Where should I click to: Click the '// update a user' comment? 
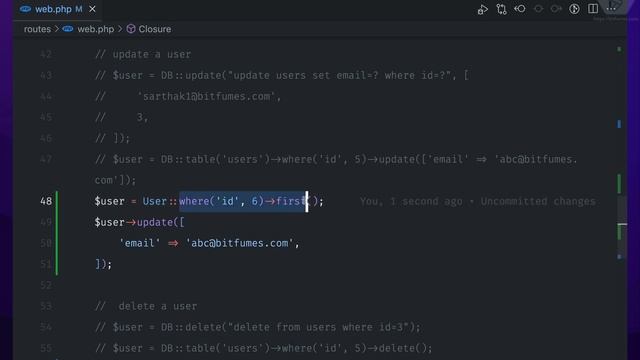[143, 55]
